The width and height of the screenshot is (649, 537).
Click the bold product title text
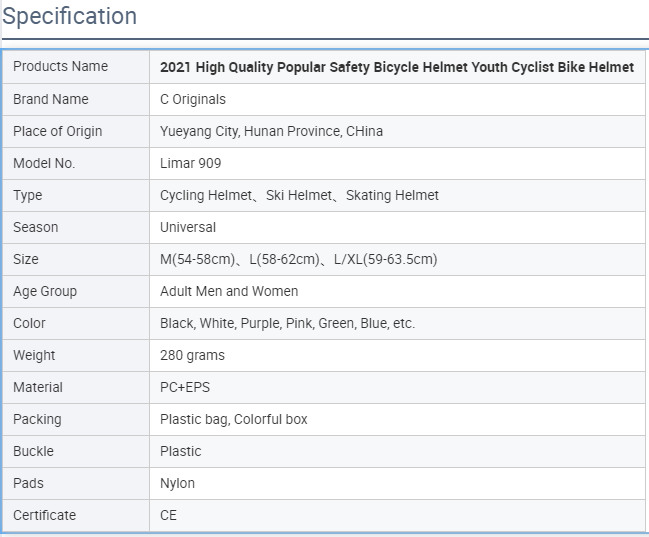click(397, 67)
